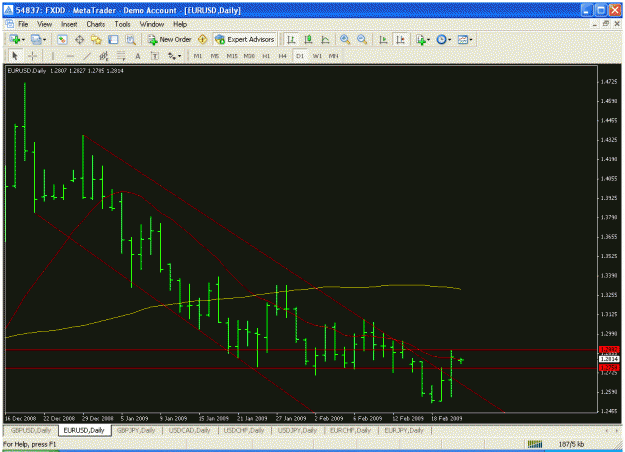Expand the Profiles dropdown arrow
The height and width of the screenshot is (452, 625).
click(45, 40)
